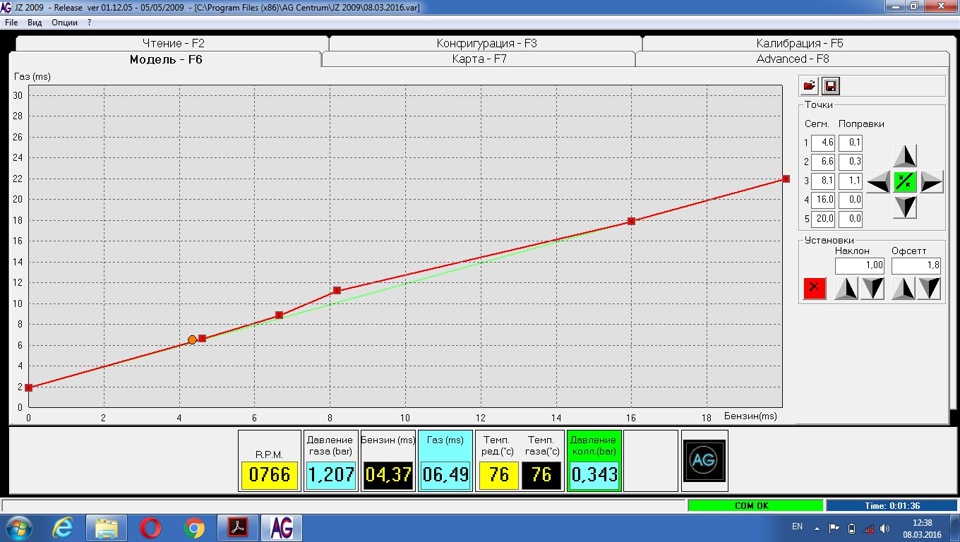Open the Advanced - F8 tab
960x542 pixels.
tap(792, 59)
